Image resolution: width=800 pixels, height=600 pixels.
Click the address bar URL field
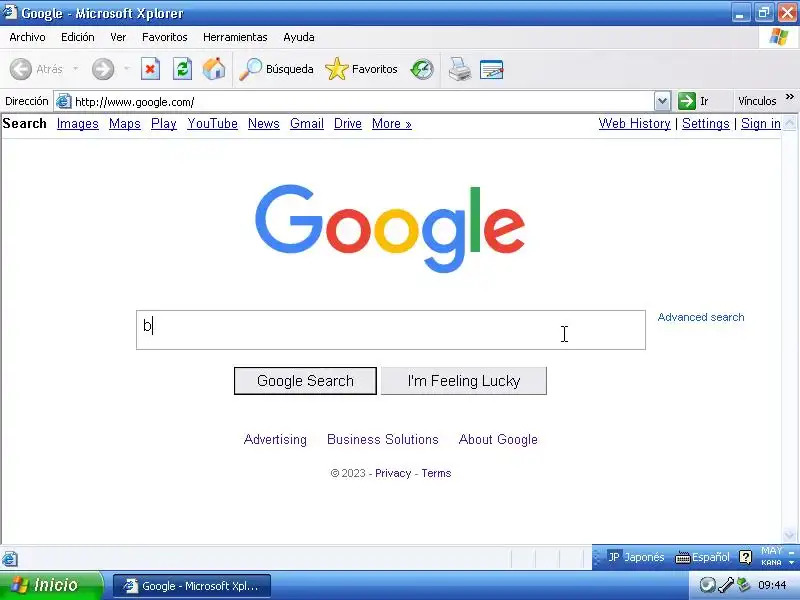click(x=363, y=101)
